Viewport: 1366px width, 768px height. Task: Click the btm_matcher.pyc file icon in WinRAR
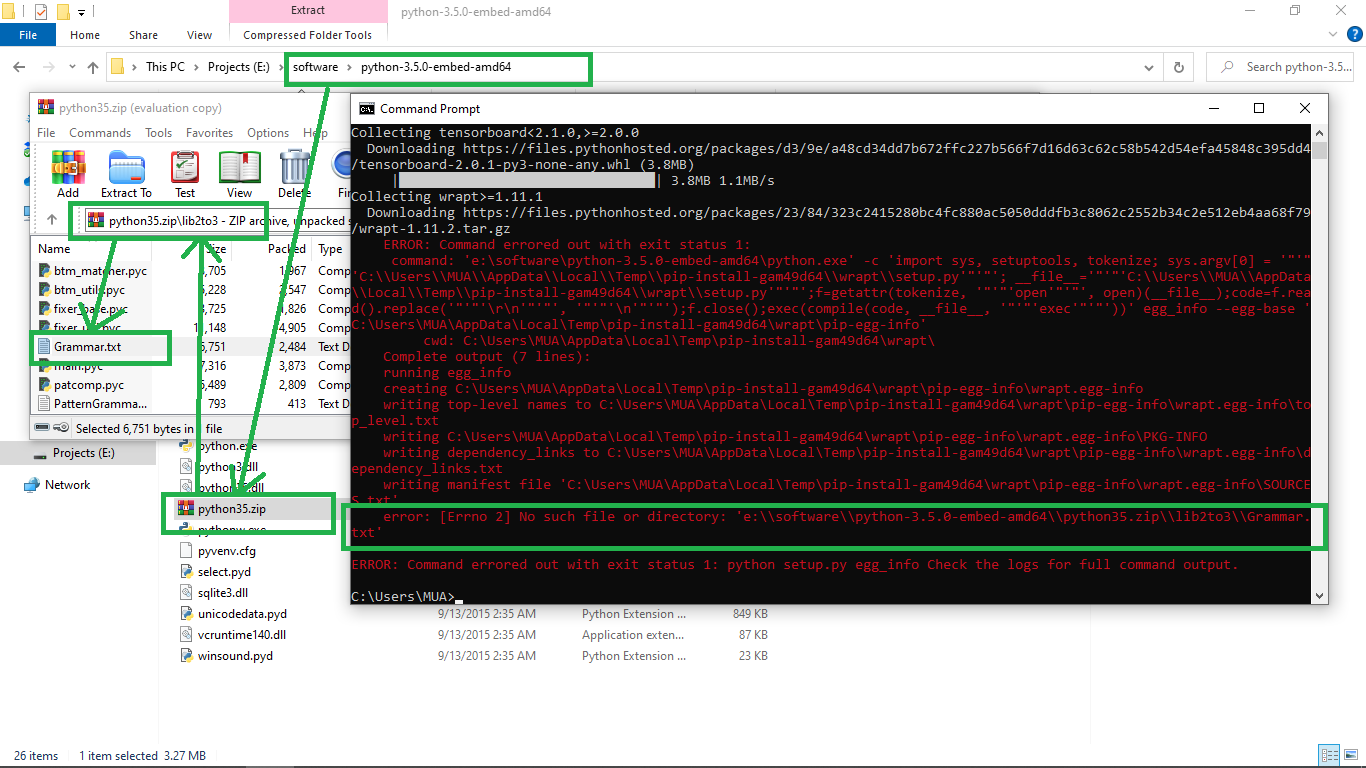[44, 270]
